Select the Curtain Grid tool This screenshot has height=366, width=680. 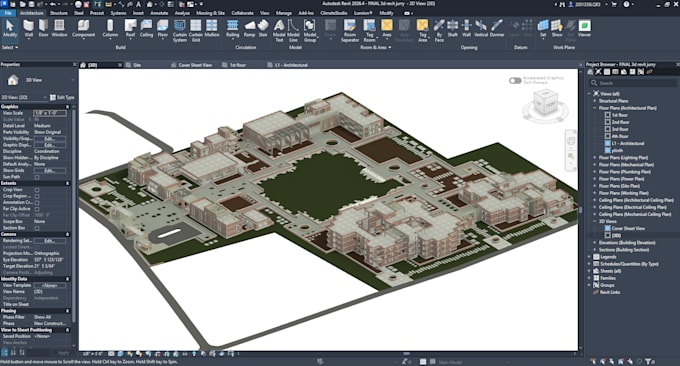tap(196, 30)
